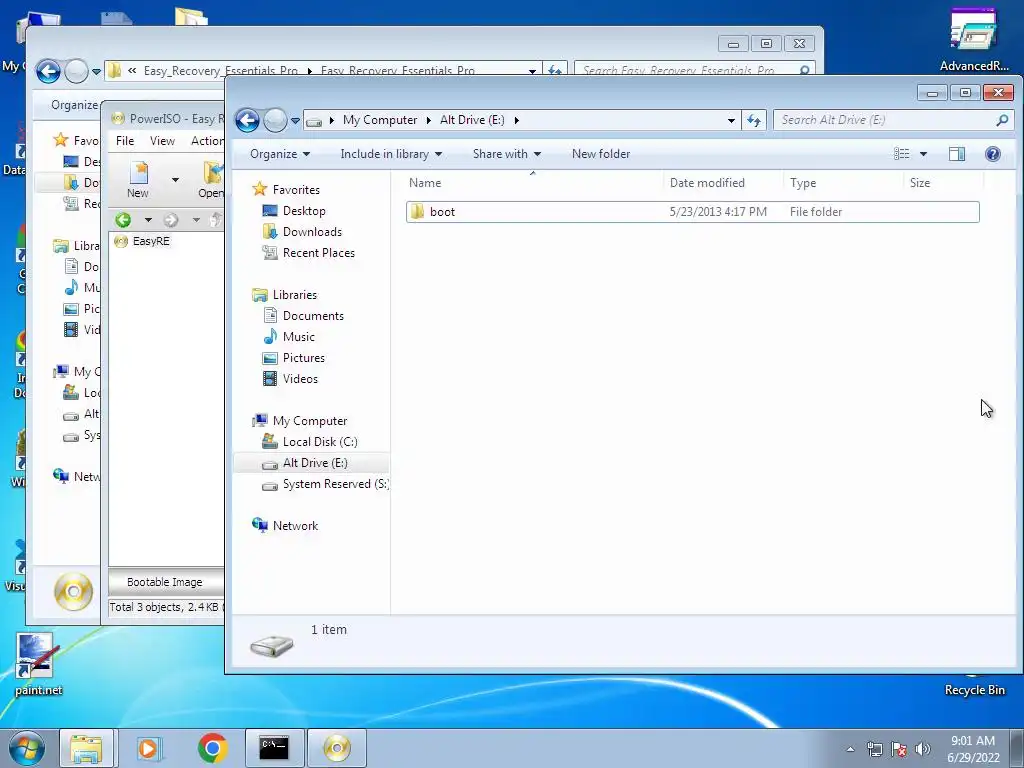Sort files by Name column
The height and width of the screenshot is (768, 1024).
pyautogui.click(x=533, y=183)
